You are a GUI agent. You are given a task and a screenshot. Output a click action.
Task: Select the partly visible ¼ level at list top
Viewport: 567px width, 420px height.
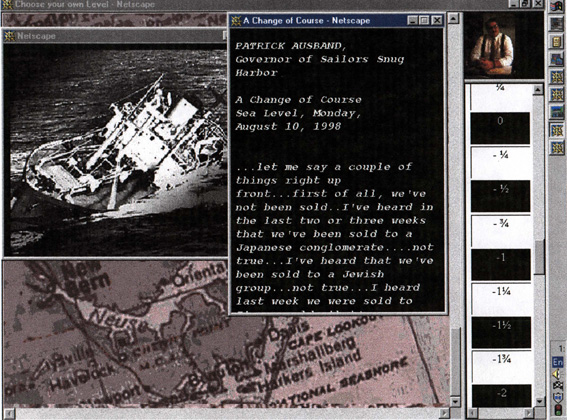[500, 97]
